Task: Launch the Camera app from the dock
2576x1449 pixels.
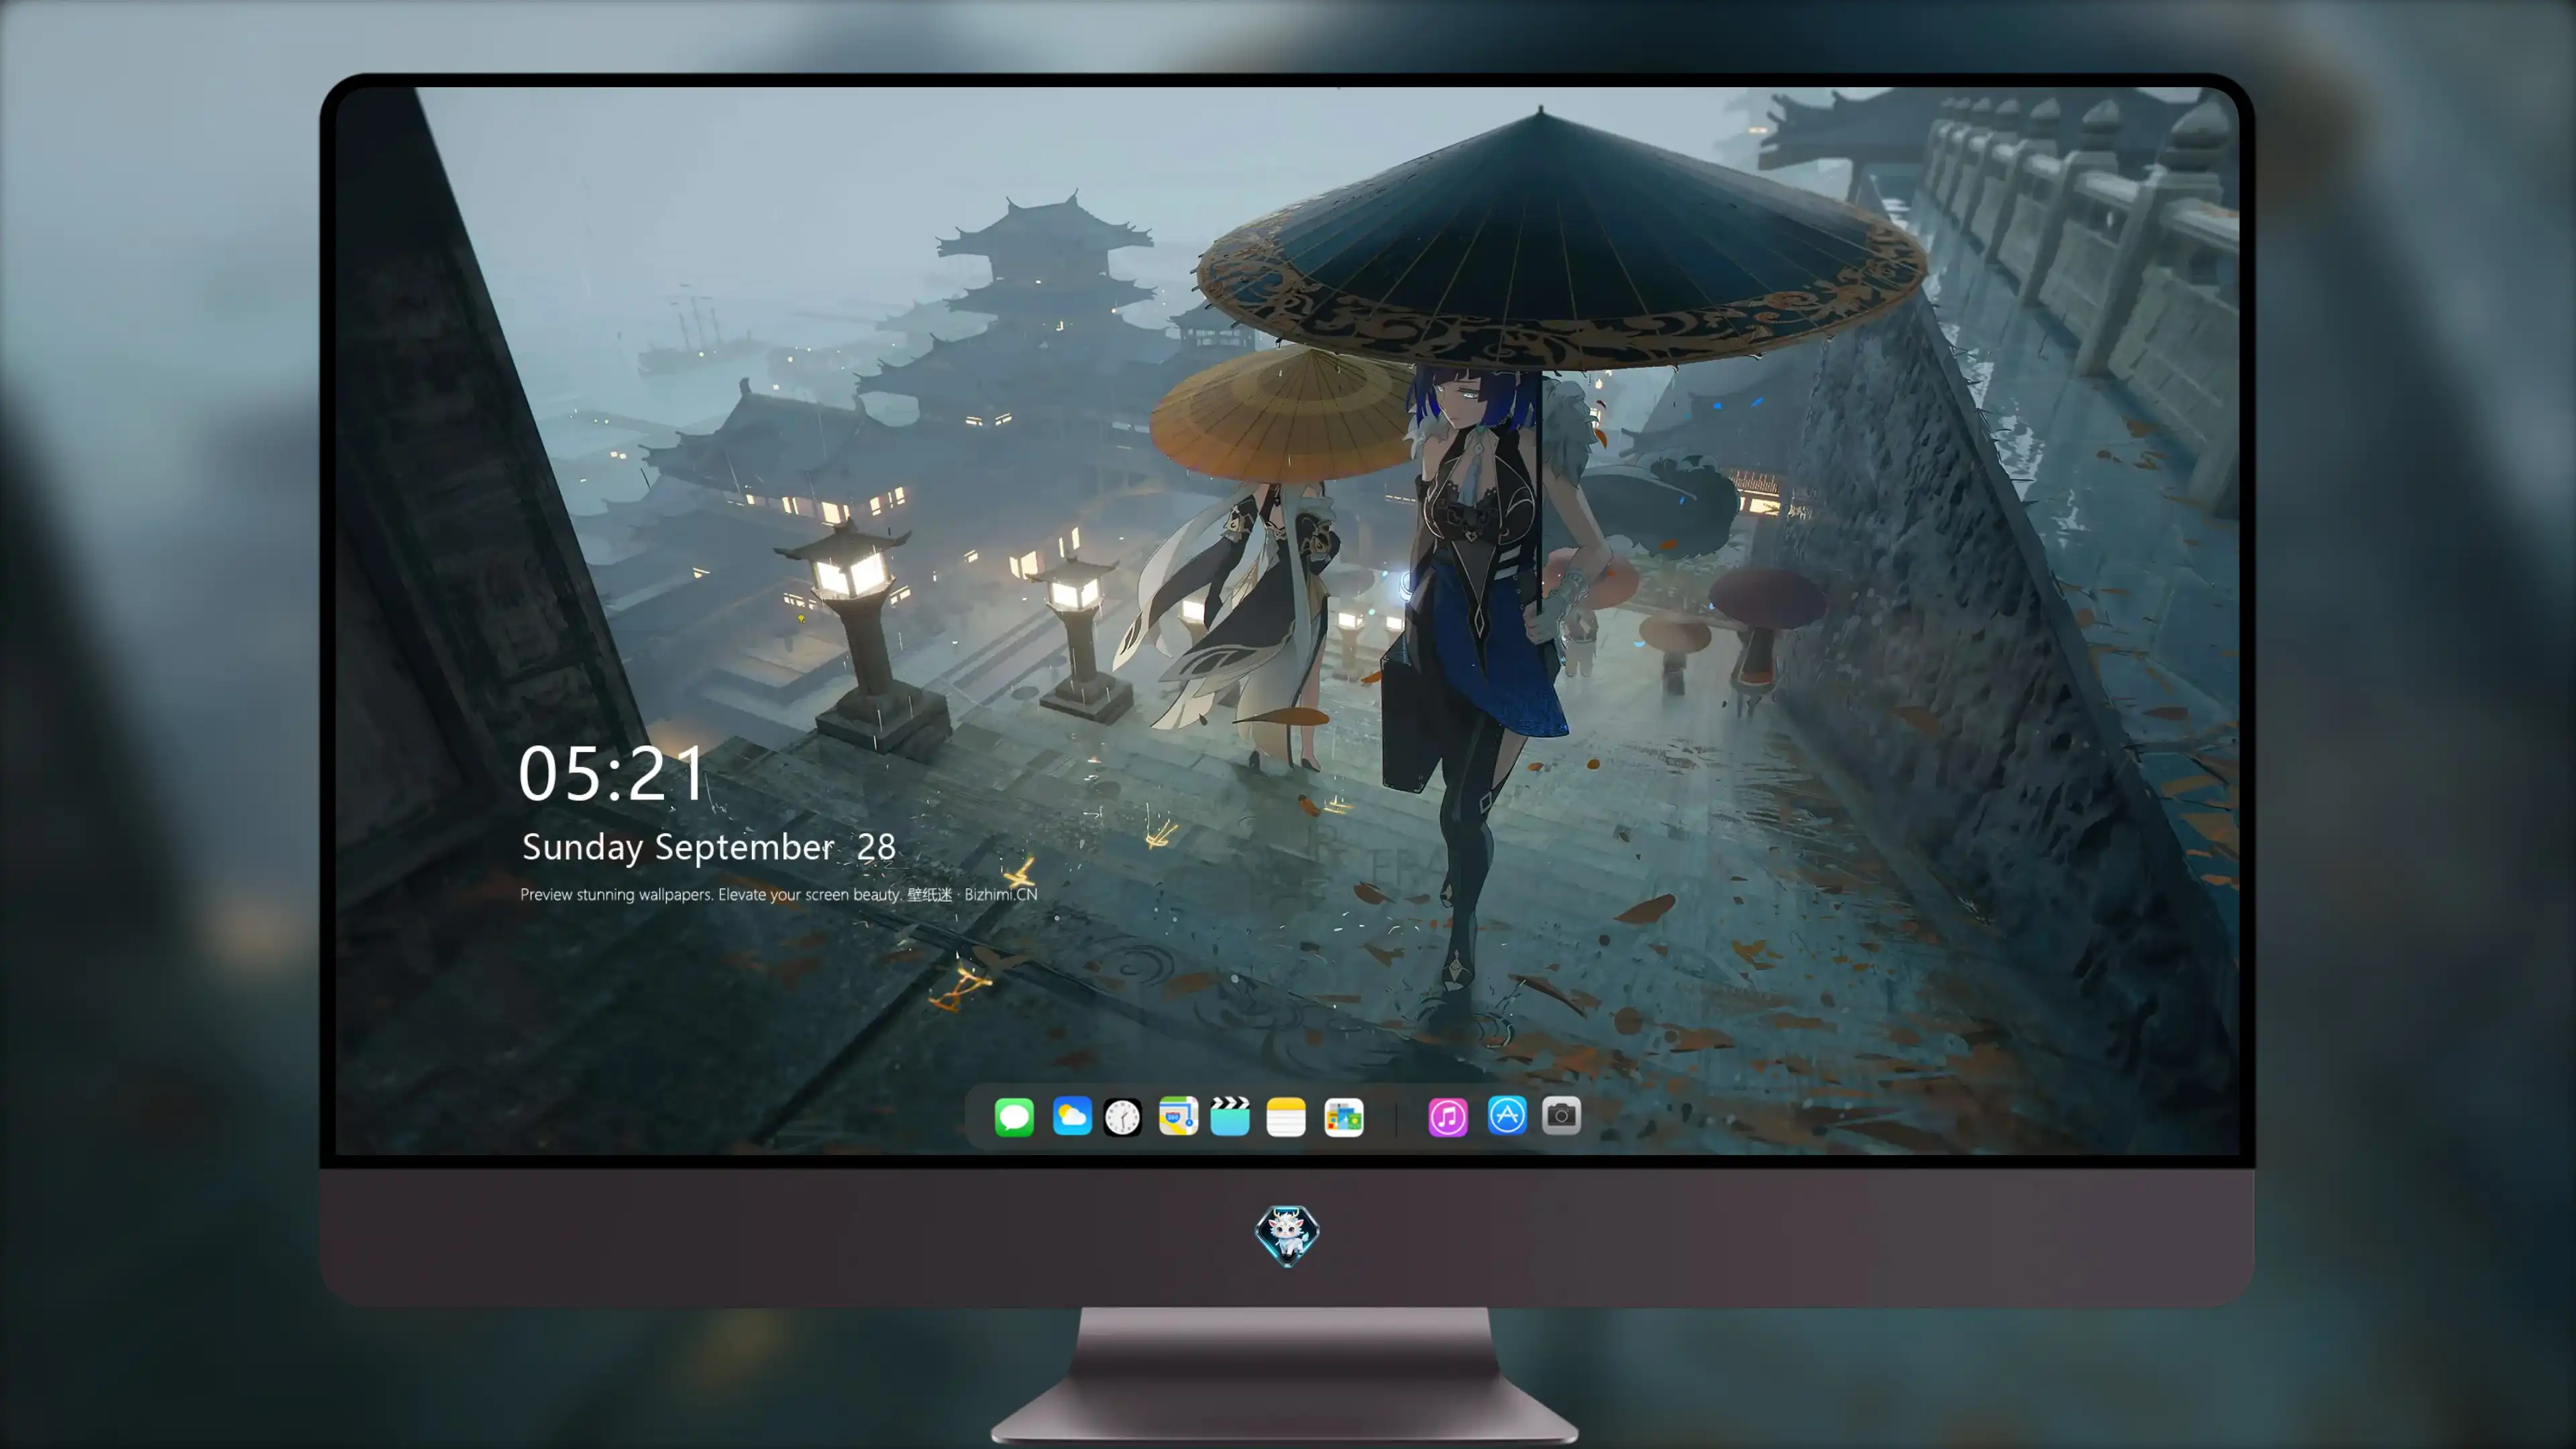Action: [1561, 1115]
